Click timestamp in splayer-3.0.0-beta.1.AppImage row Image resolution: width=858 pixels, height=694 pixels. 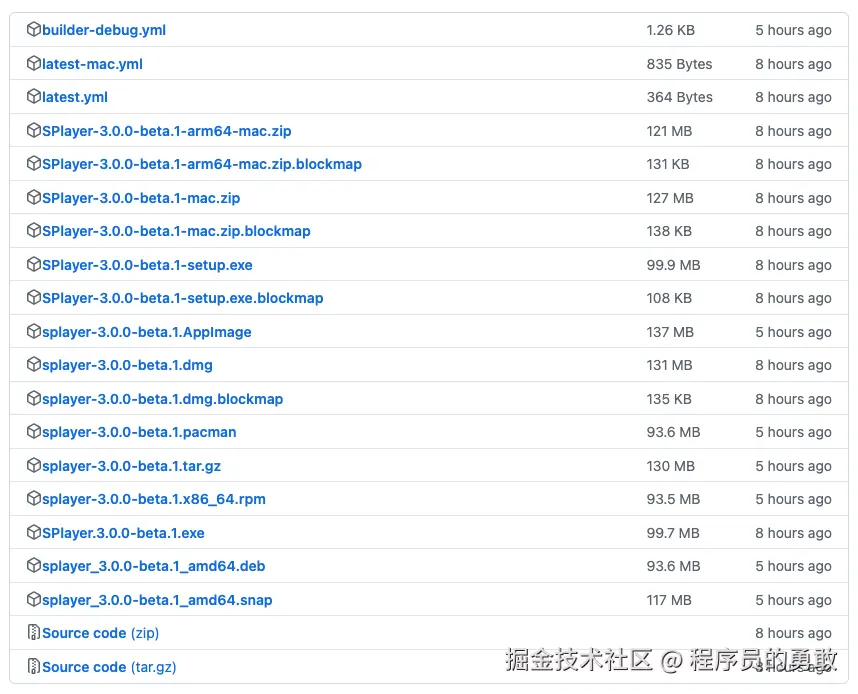(793, 332)
